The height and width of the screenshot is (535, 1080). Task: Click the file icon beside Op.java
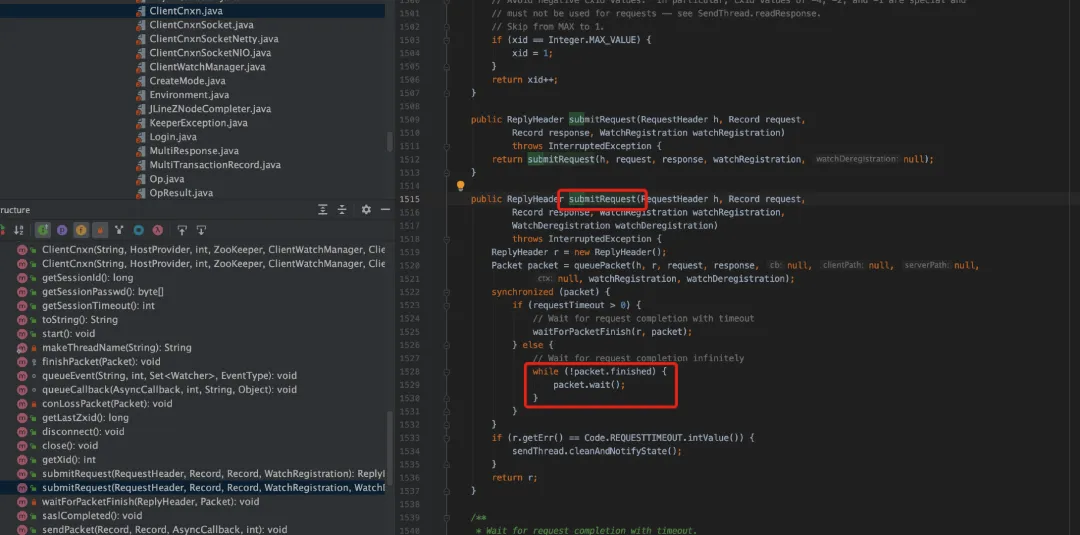coord(141,178)
